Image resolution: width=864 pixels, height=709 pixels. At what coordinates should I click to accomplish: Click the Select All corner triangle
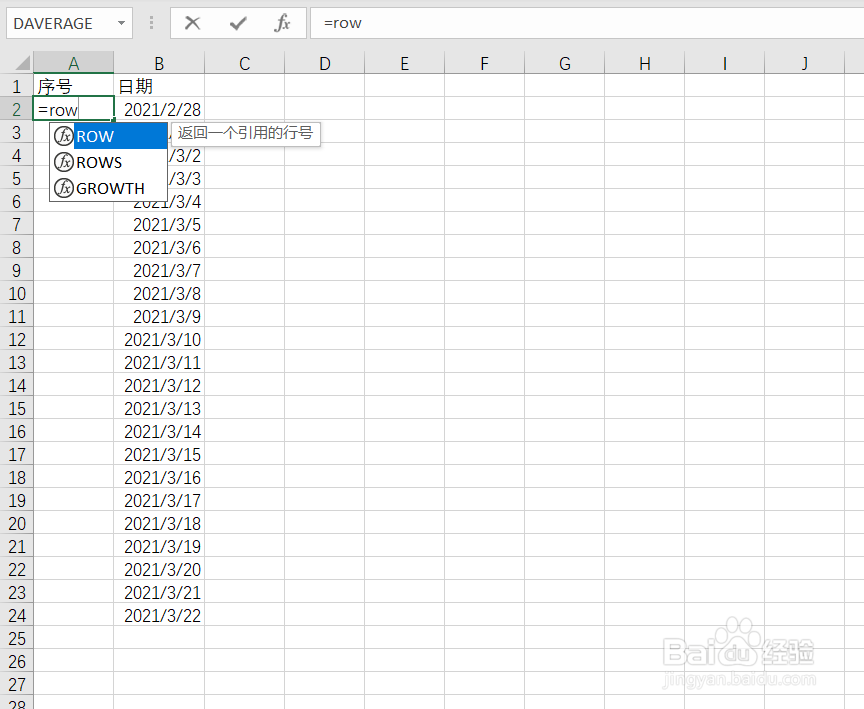pyautogui.click(x=21, y=62)
